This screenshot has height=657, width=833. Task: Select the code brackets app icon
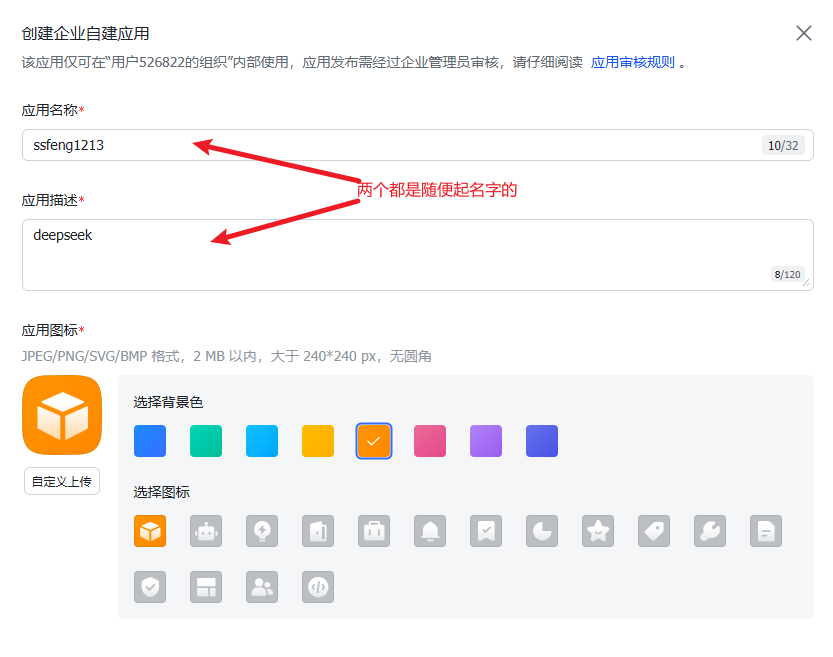coord(318,587)
